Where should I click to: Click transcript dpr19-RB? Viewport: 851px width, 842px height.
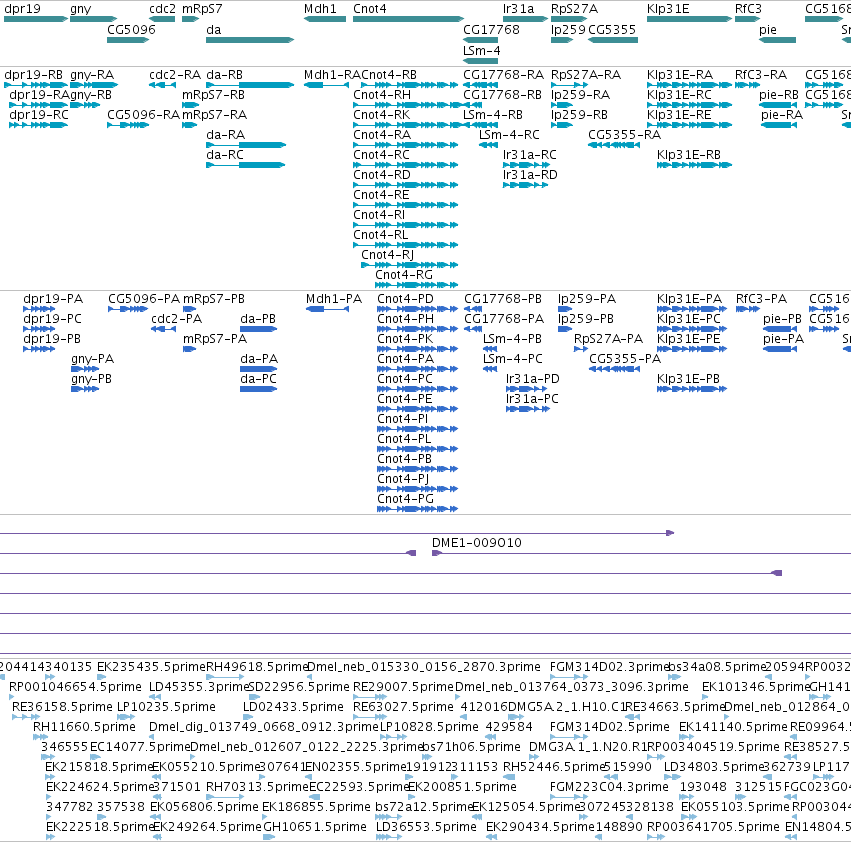(x=36, y=85)
